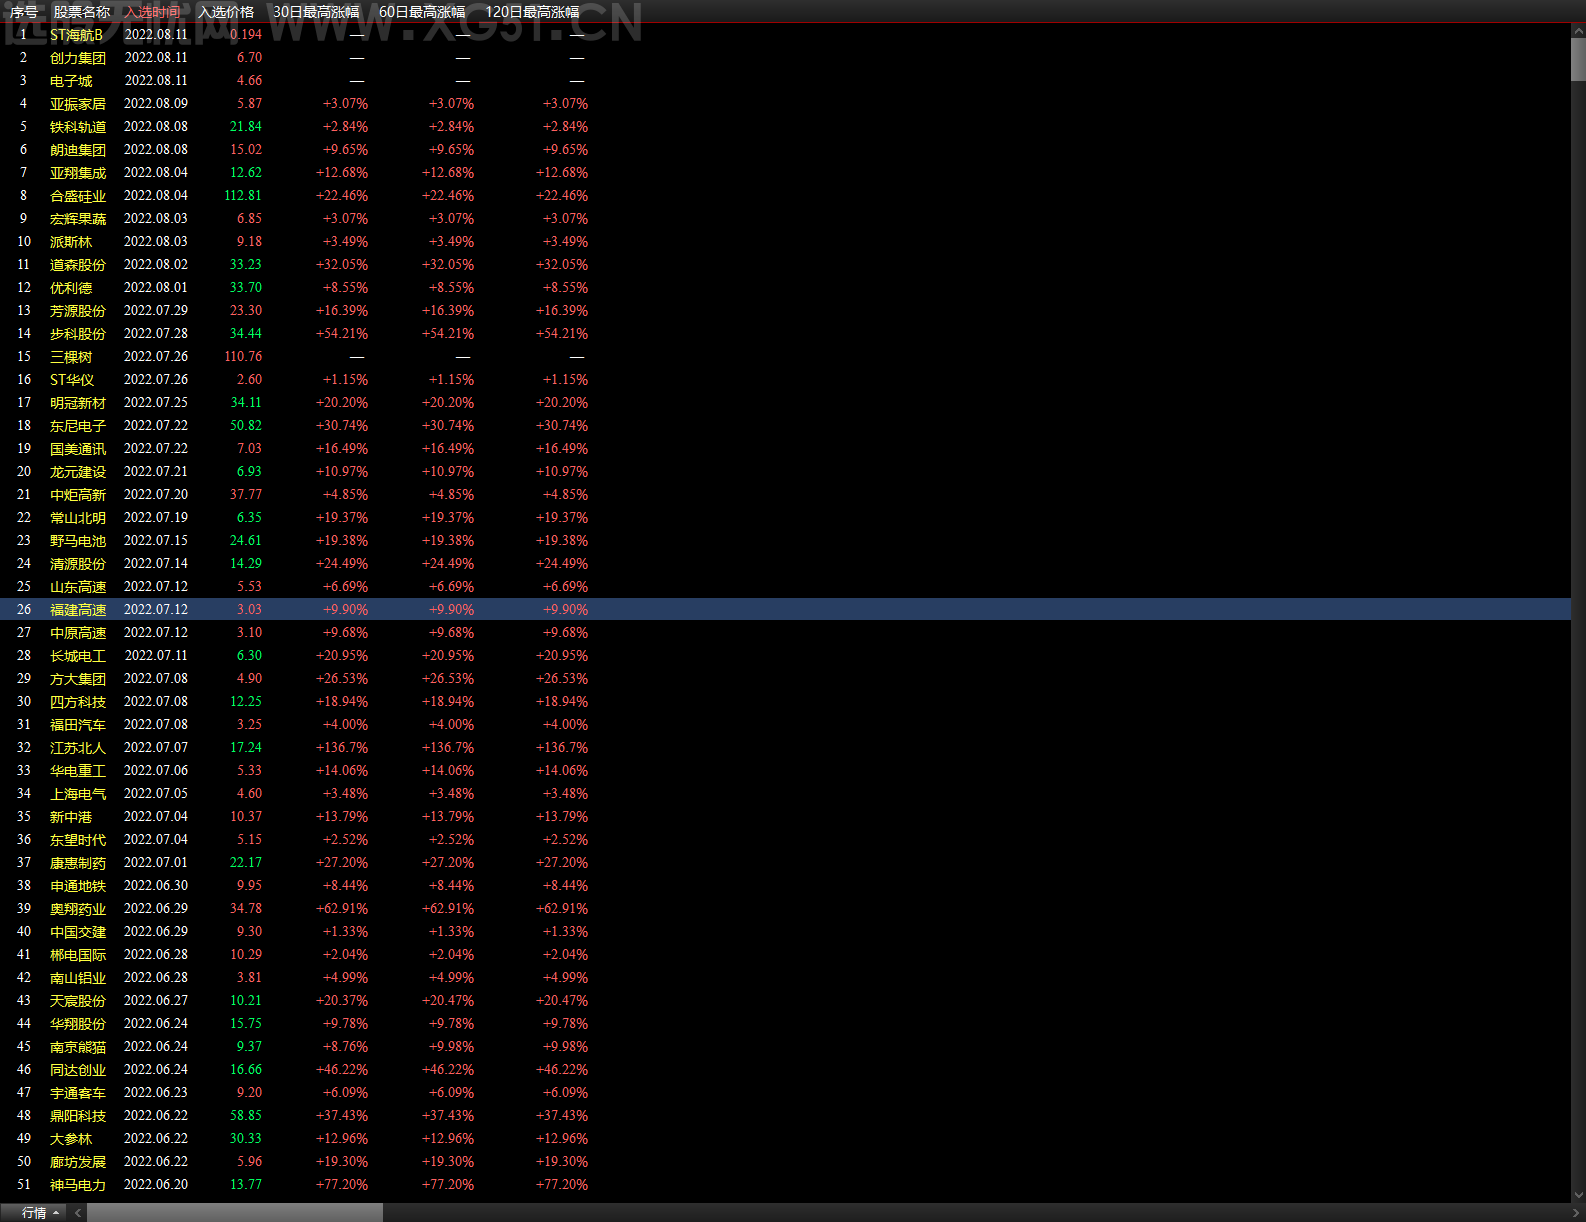Select stock 鼎阳科技
Viewport: 1586px width, 1222px height.
[78, 1116]
